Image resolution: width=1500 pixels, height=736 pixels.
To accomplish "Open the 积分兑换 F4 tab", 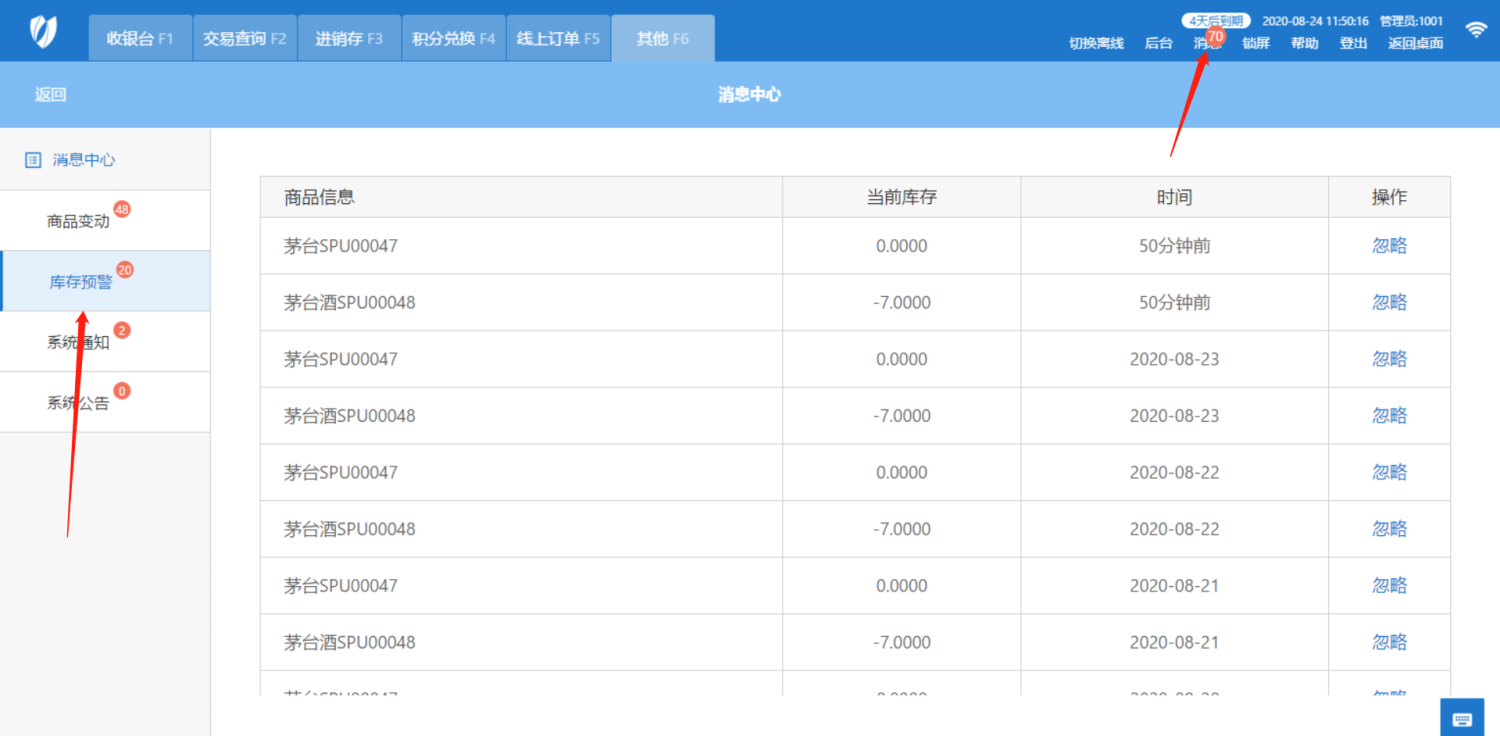I will (x=453, y=37).
